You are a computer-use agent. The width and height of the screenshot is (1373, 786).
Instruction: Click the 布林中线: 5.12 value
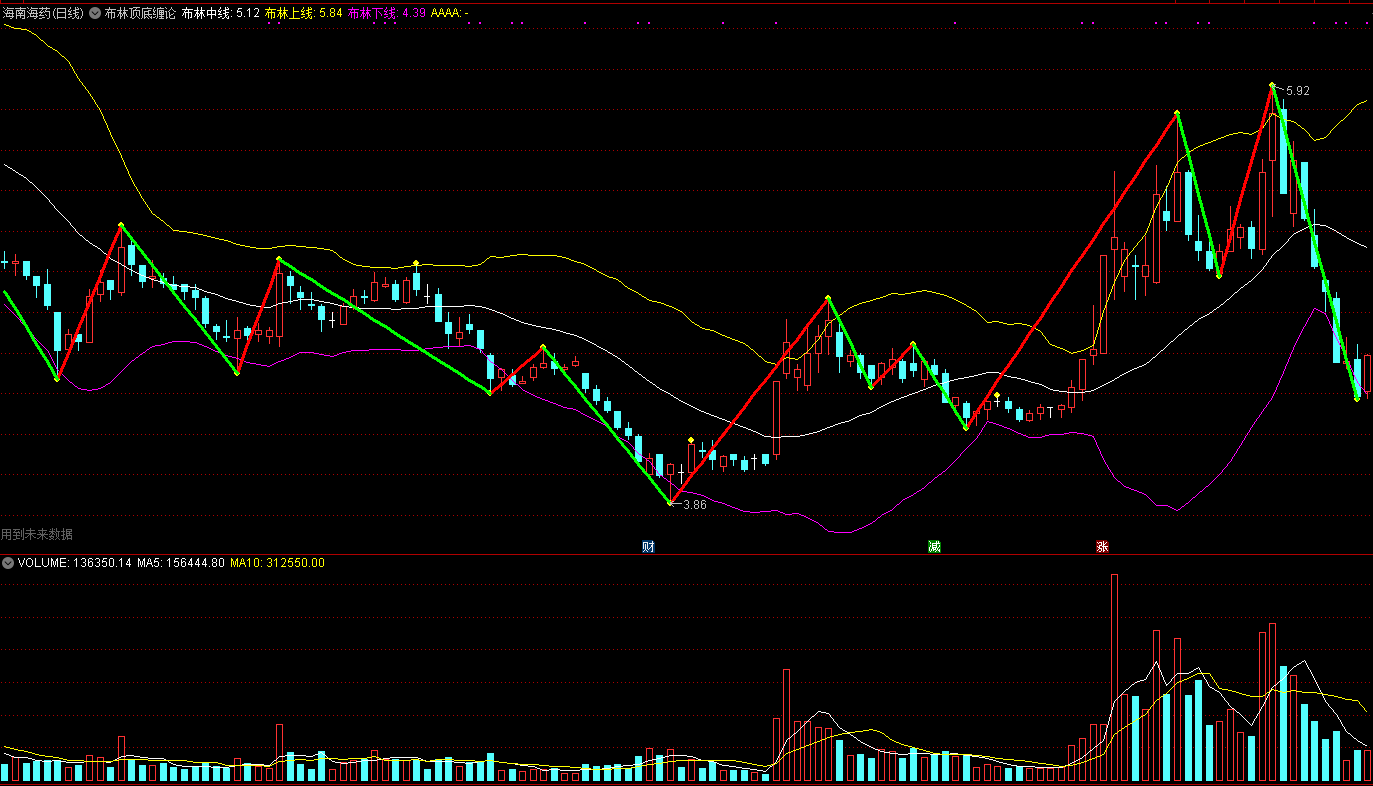click(221, 14)
